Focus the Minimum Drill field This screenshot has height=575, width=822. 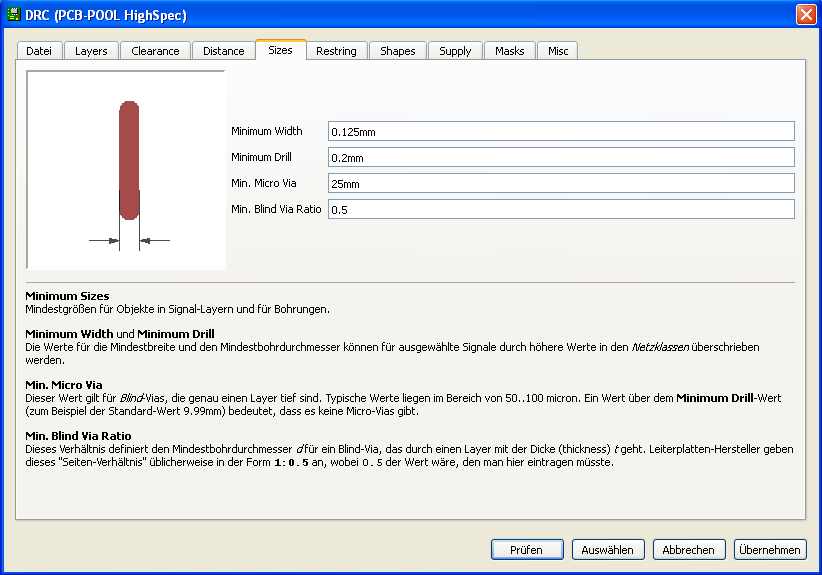[561, 157]
